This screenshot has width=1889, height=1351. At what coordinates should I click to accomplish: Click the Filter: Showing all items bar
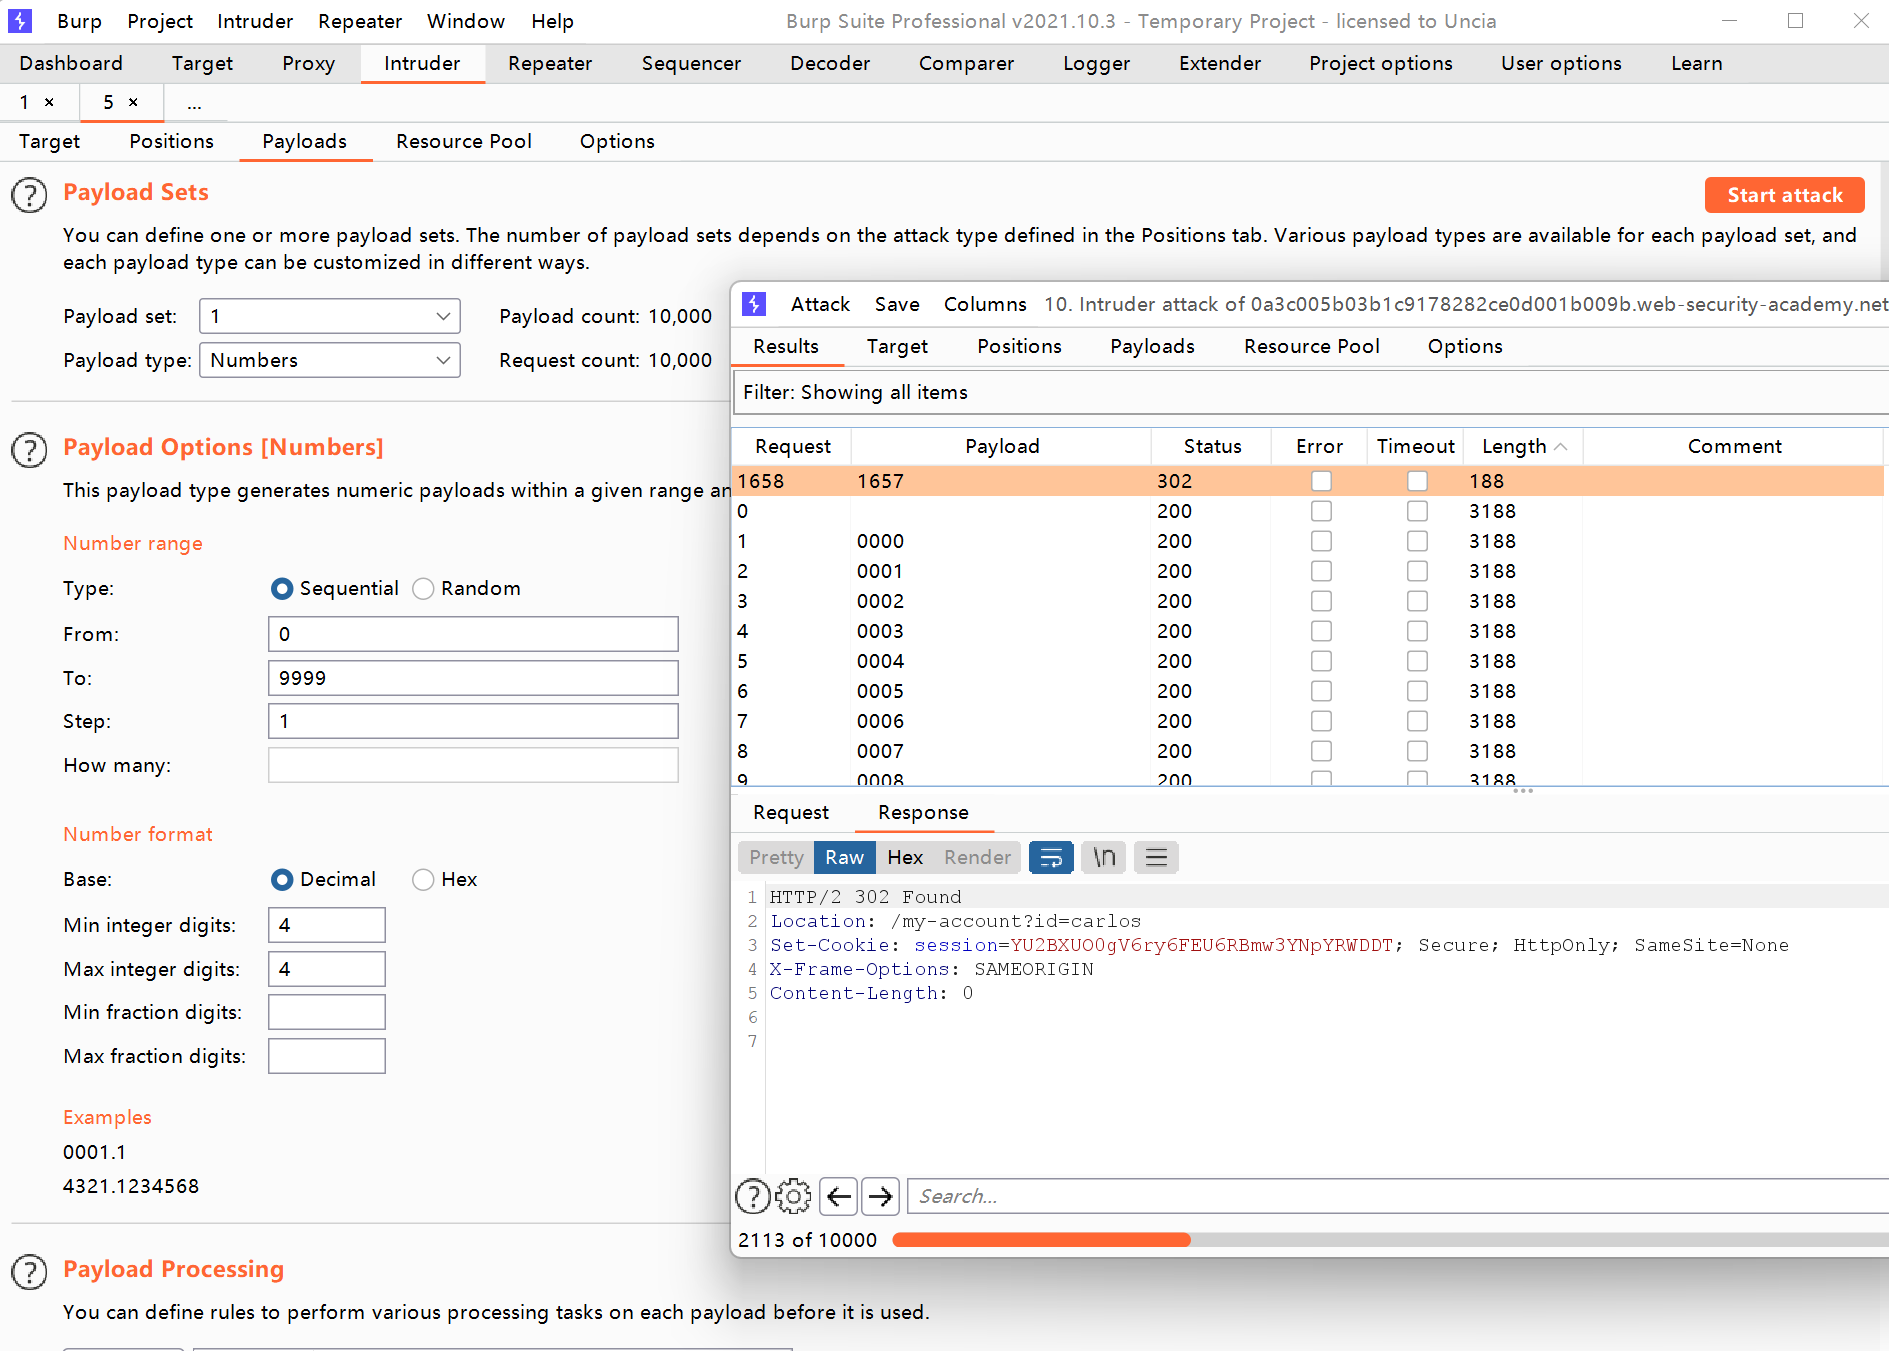point(1310,392)
